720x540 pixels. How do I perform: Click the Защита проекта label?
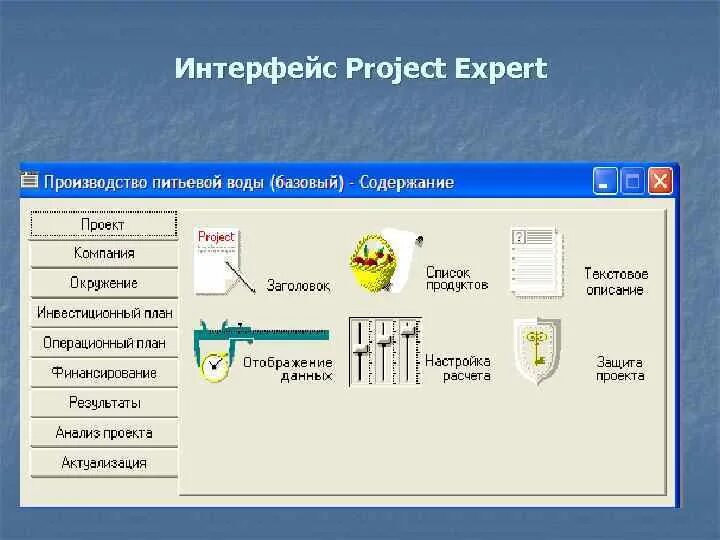[620, 369]
